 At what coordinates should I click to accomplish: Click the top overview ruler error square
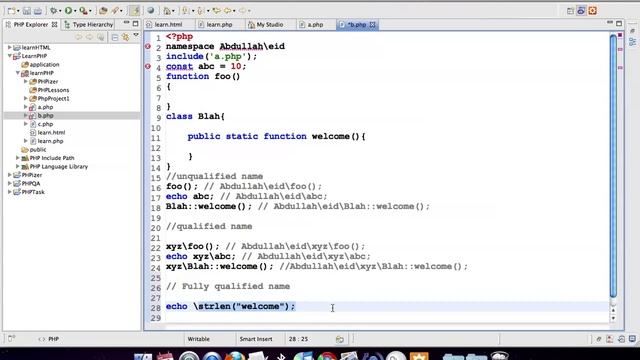(x=620, y=36)
